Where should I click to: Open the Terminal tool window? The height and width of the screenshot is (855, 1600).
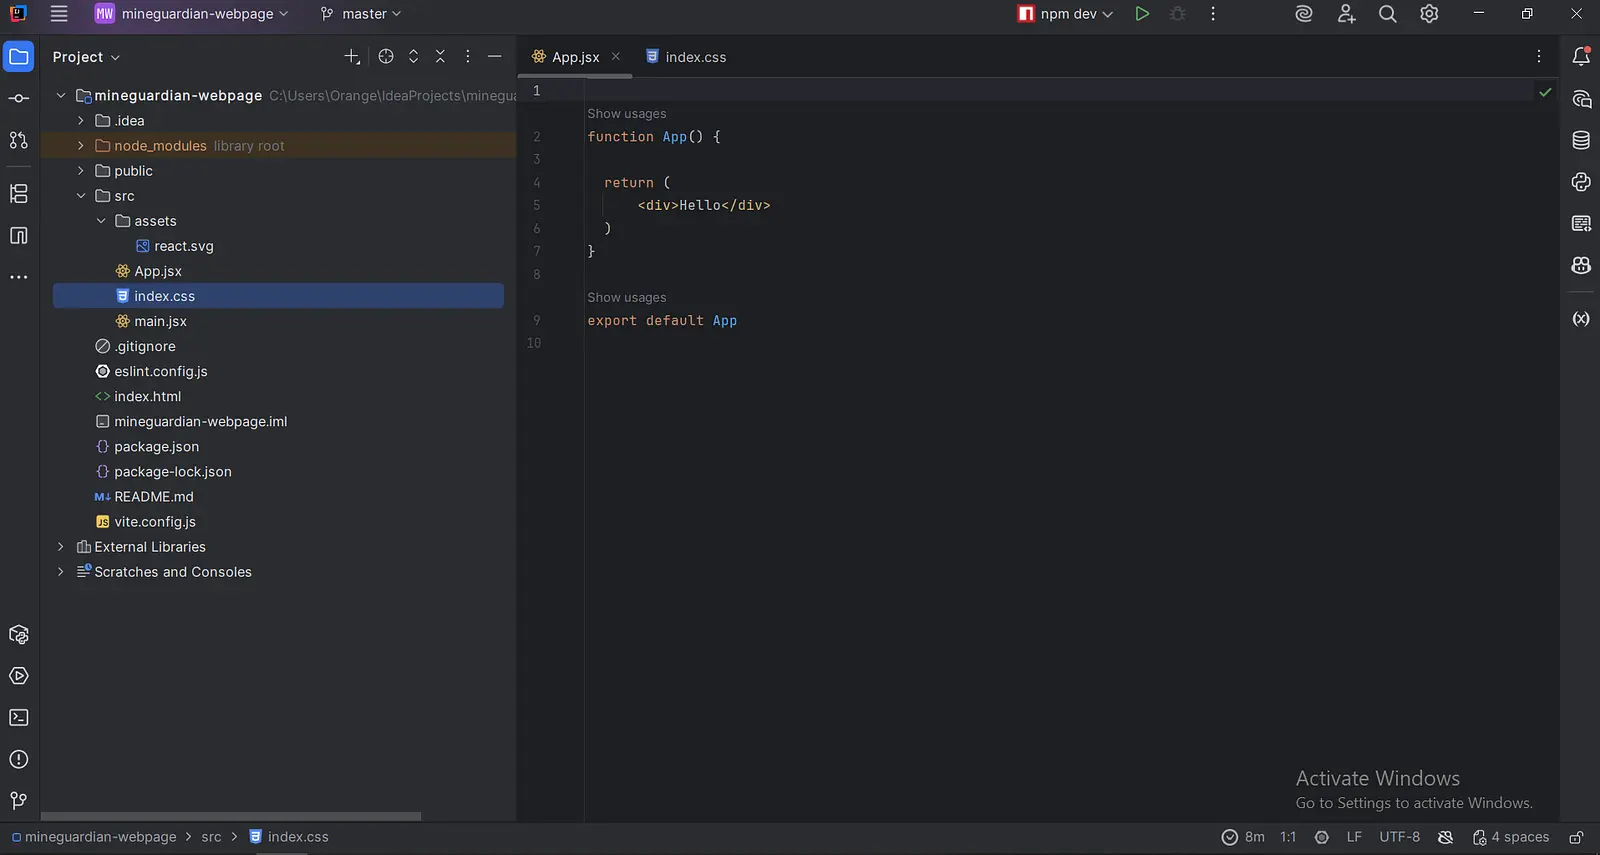pyautogui.click(x=19, y=718)
